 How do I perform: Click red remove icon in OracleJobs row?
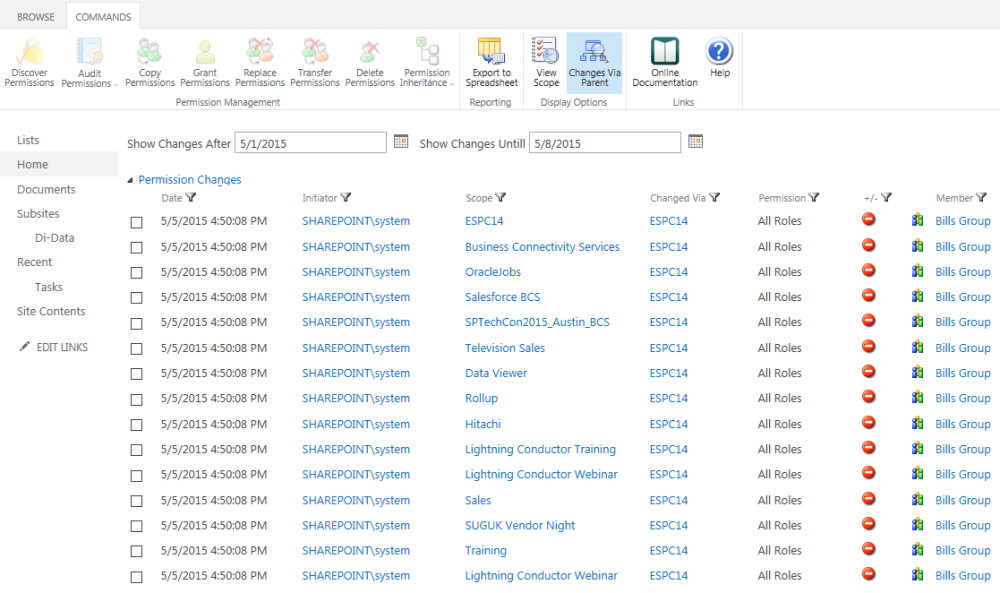tap(868, 270)
